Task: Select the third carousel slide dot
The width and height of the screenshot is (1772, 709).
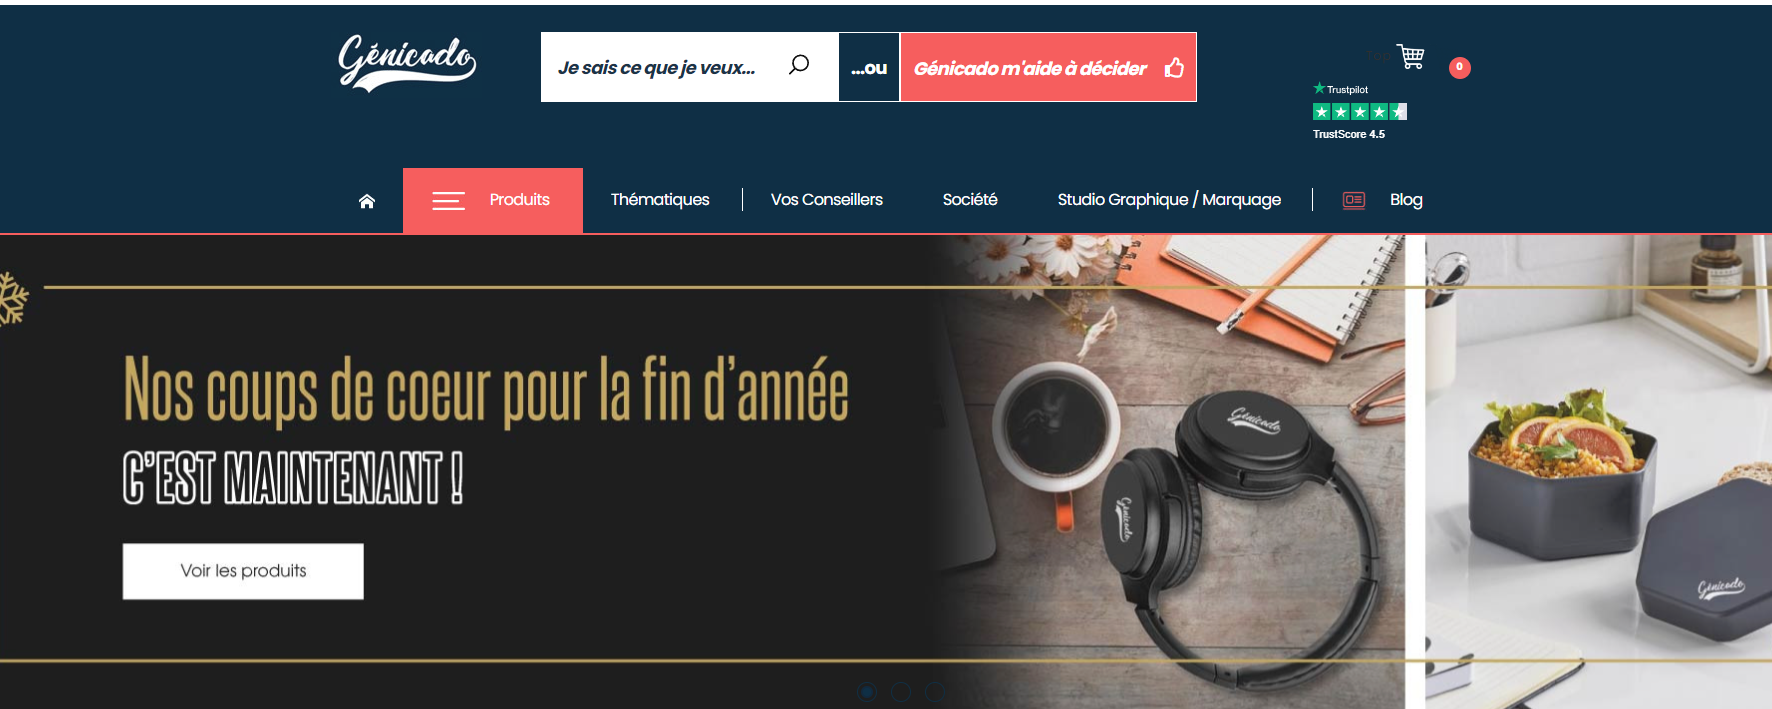Action: pos(935,692)
